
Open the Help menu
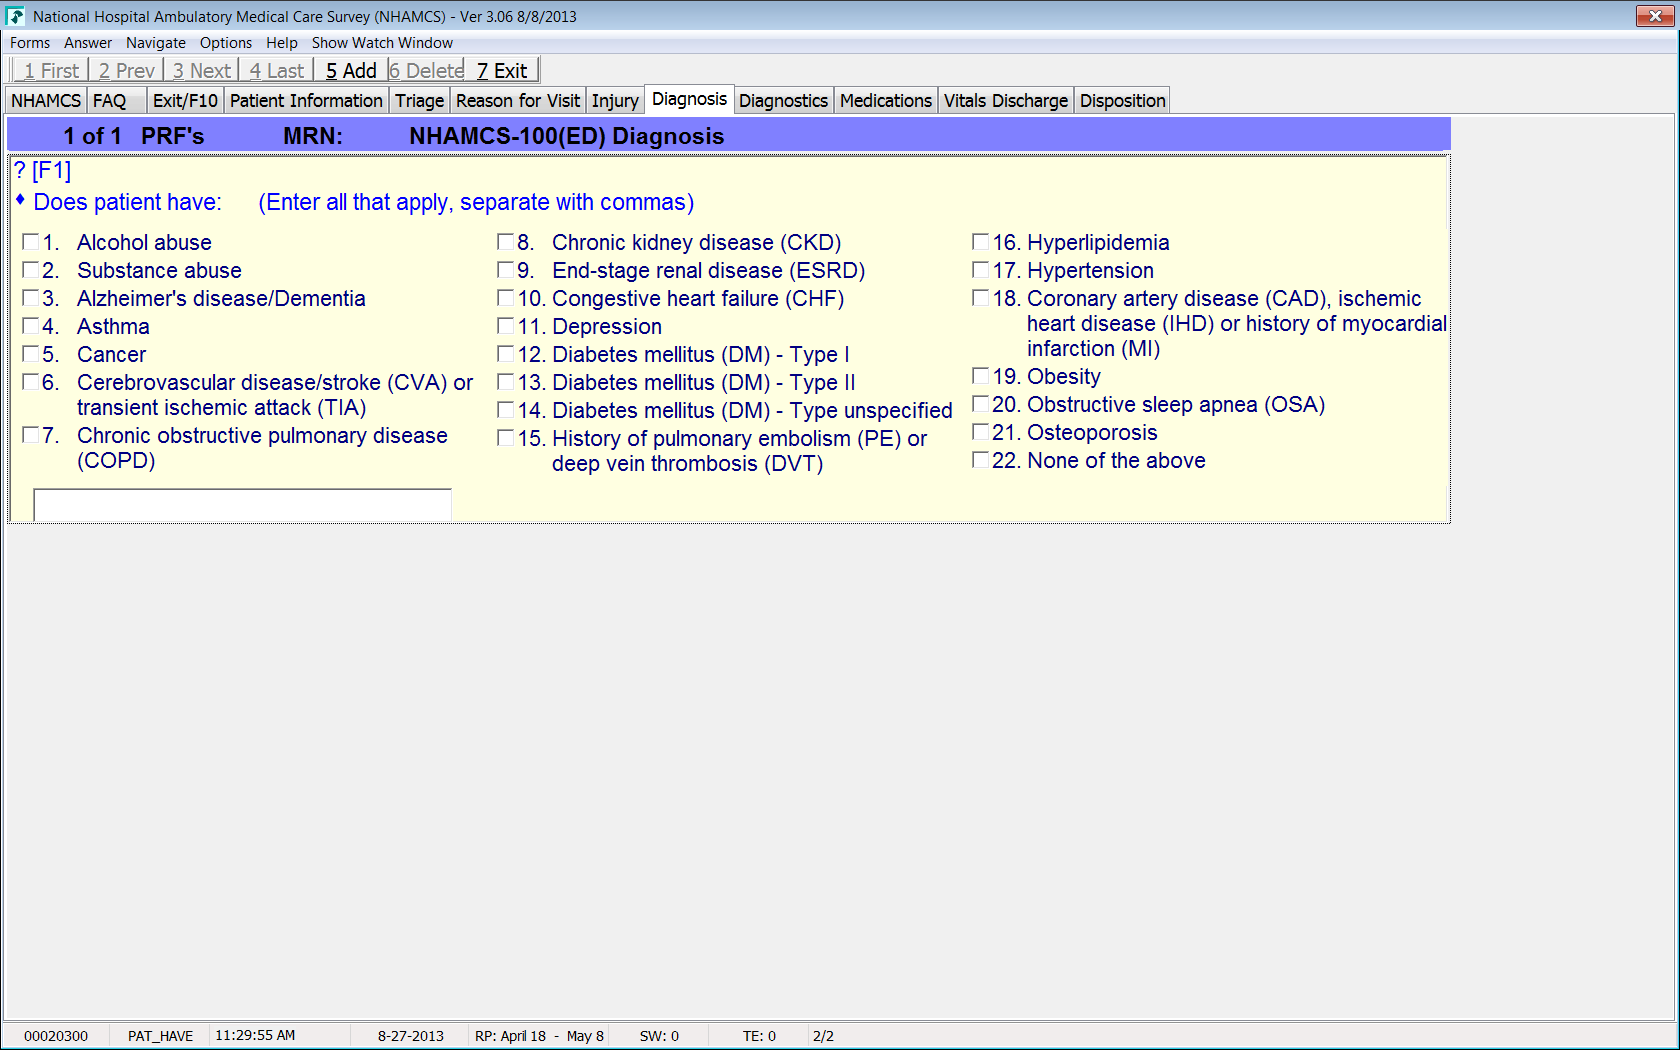(282, 43)
